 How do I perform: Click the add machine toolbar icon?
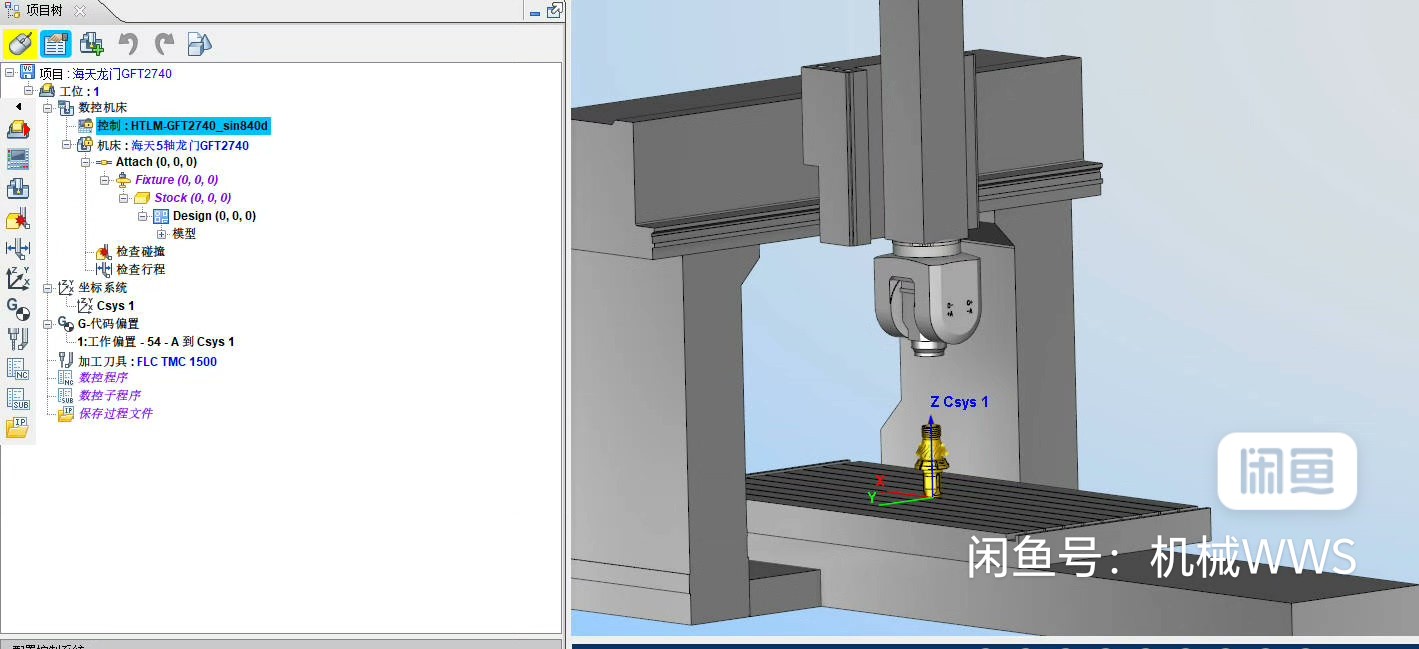[x=90, y=44]
